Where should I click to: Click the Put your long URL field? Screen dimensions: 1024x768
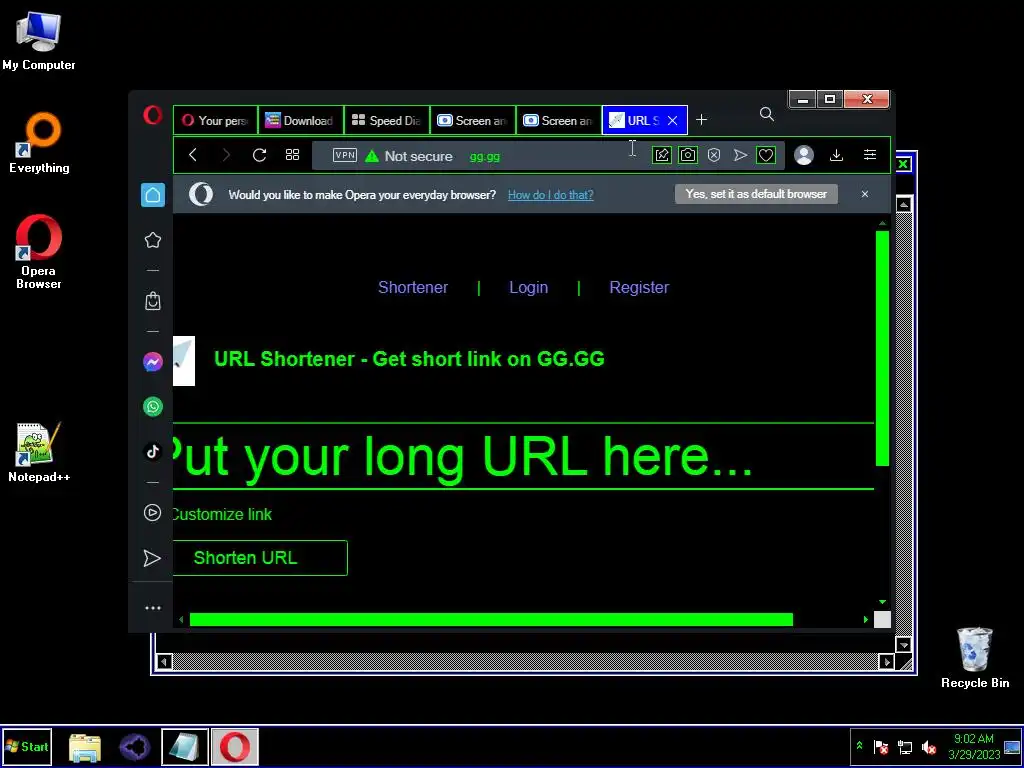[x=523, y=456]
